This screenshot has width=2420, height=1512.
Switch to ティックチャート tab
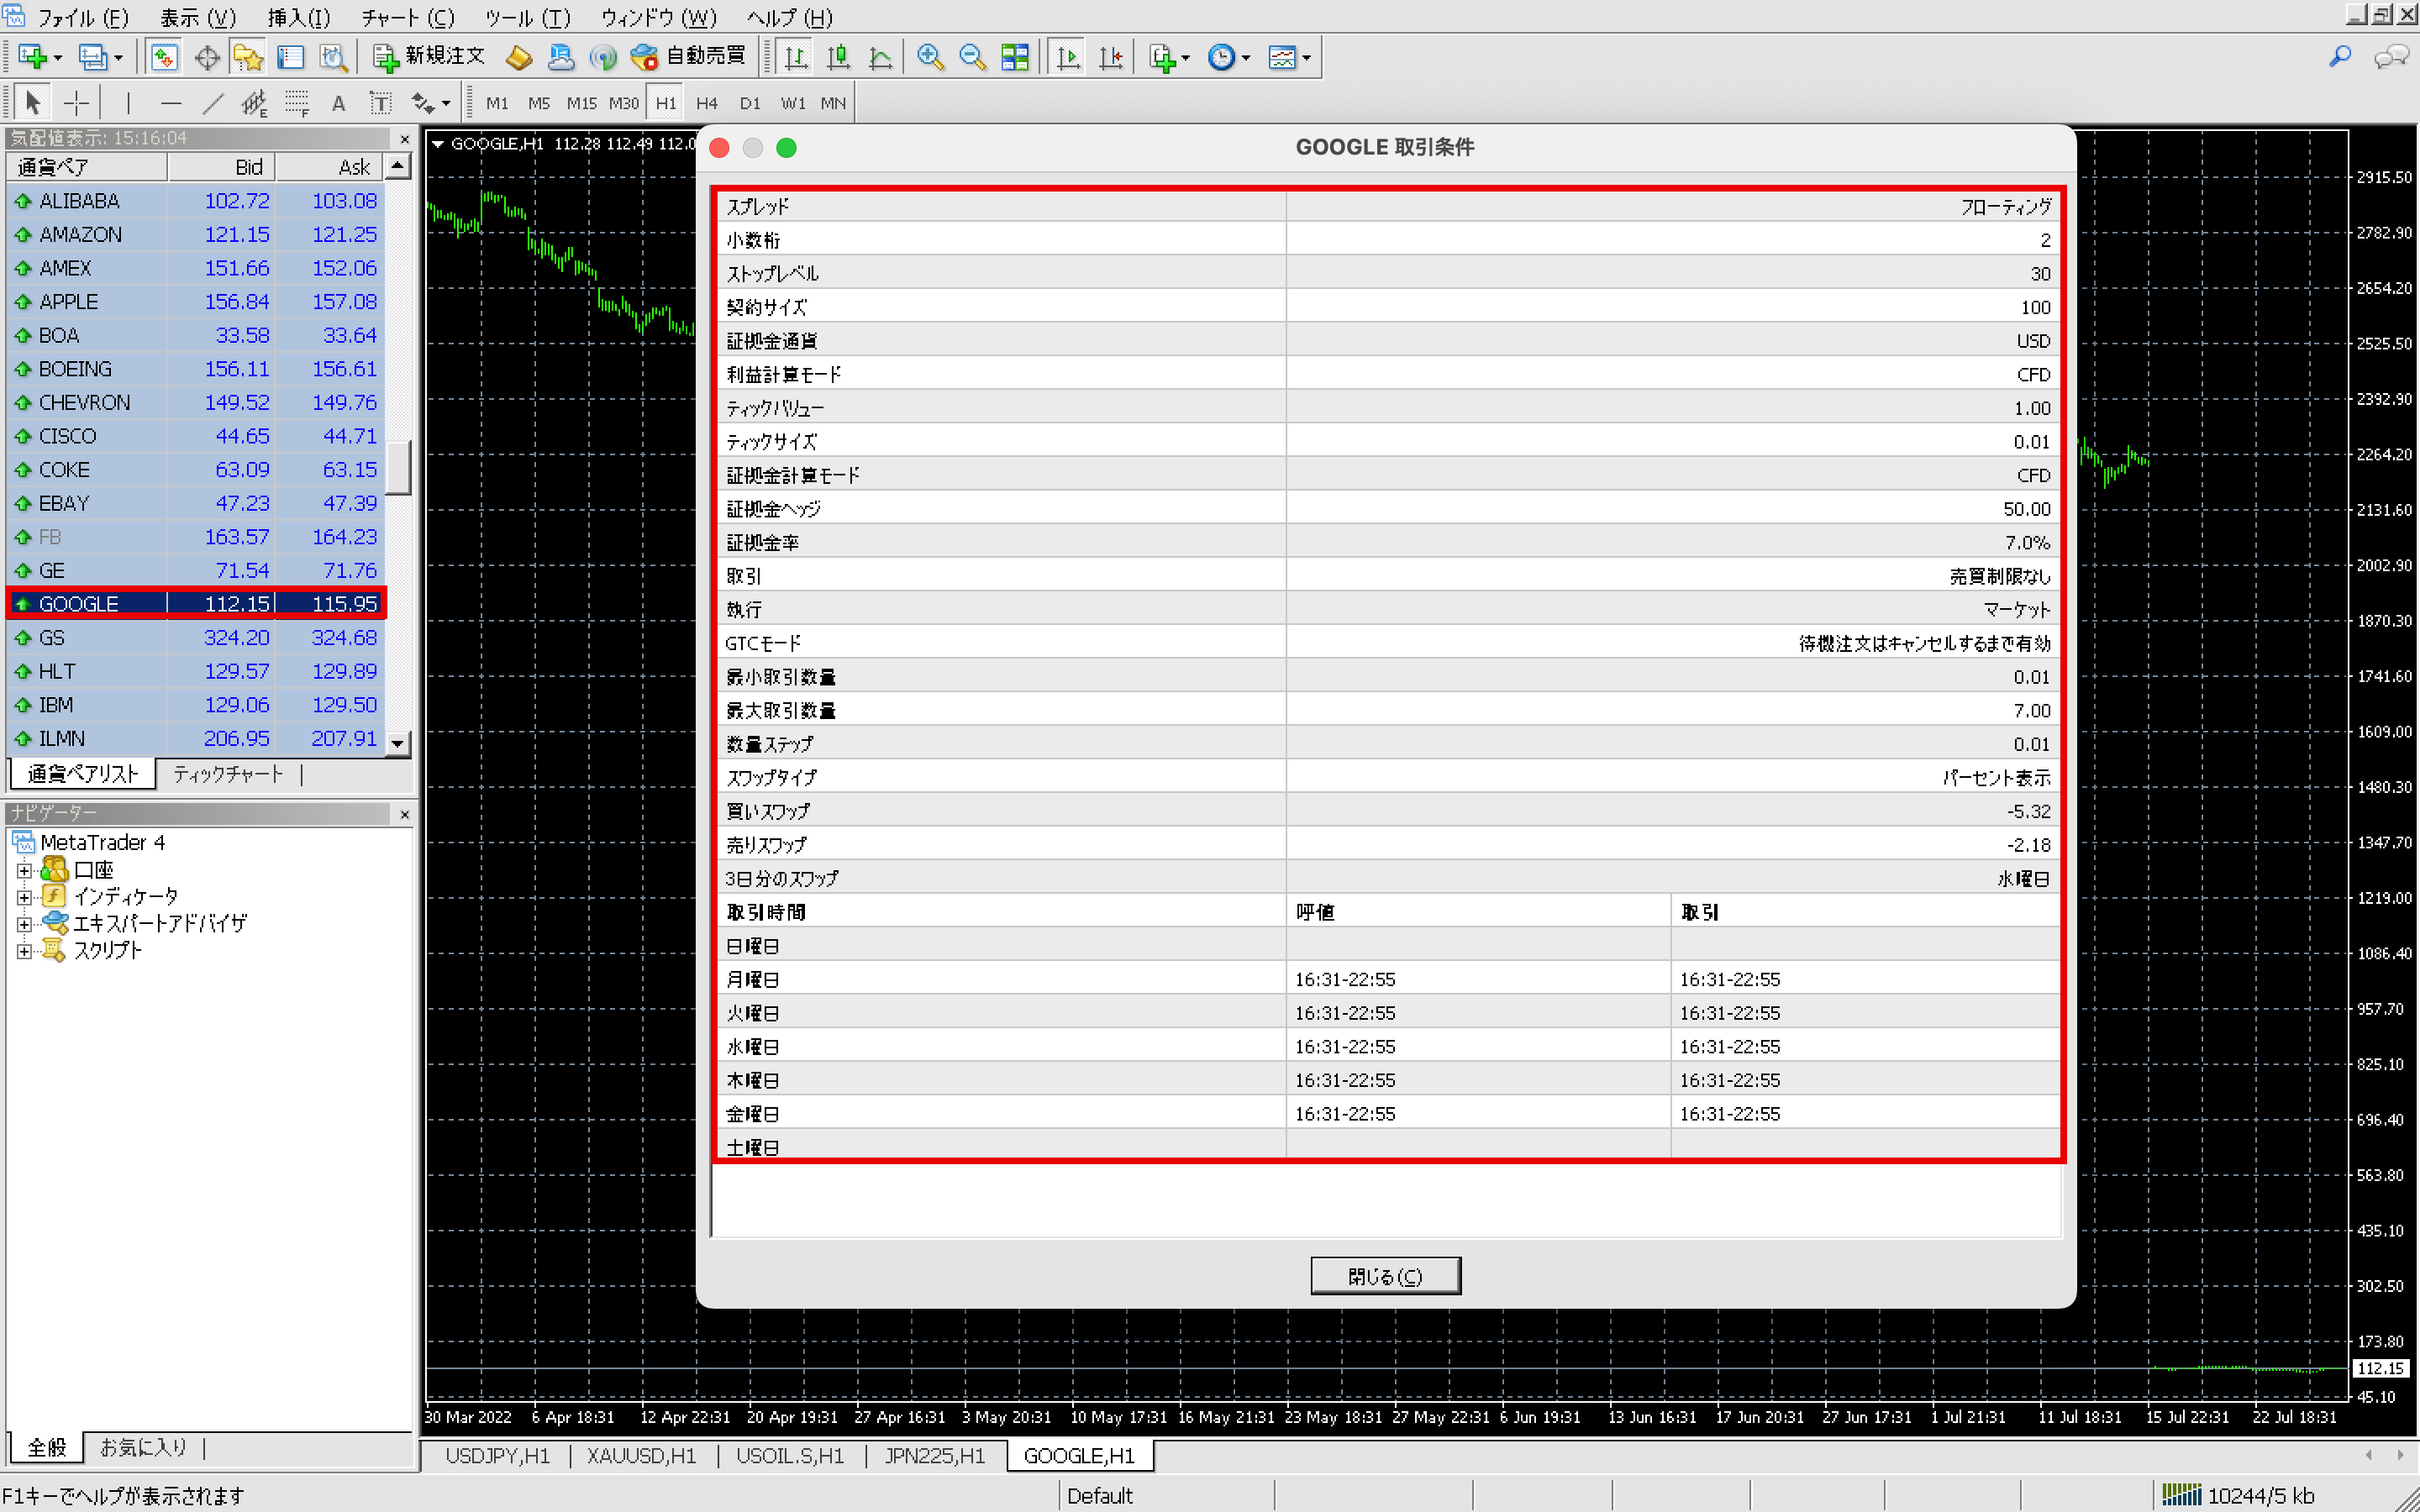[228, 774]
